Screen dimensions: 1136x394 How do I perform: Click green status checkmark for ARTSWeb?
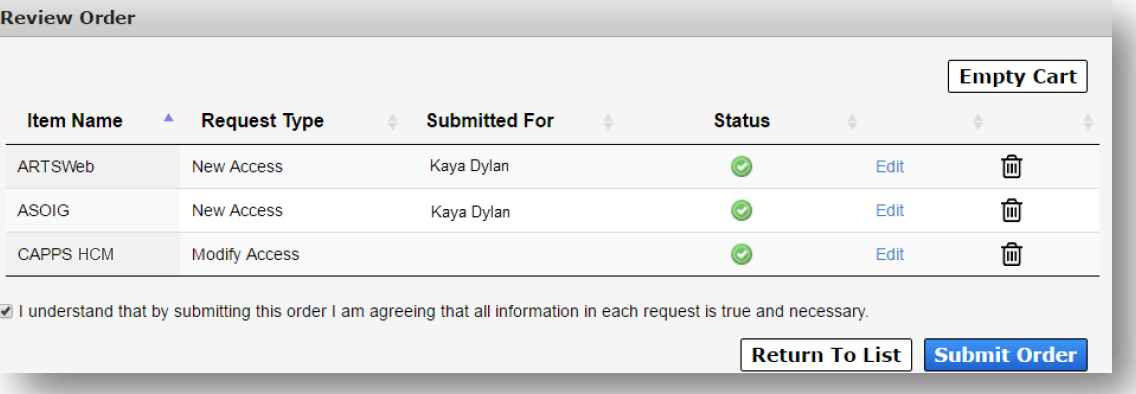tap(741, 167)
